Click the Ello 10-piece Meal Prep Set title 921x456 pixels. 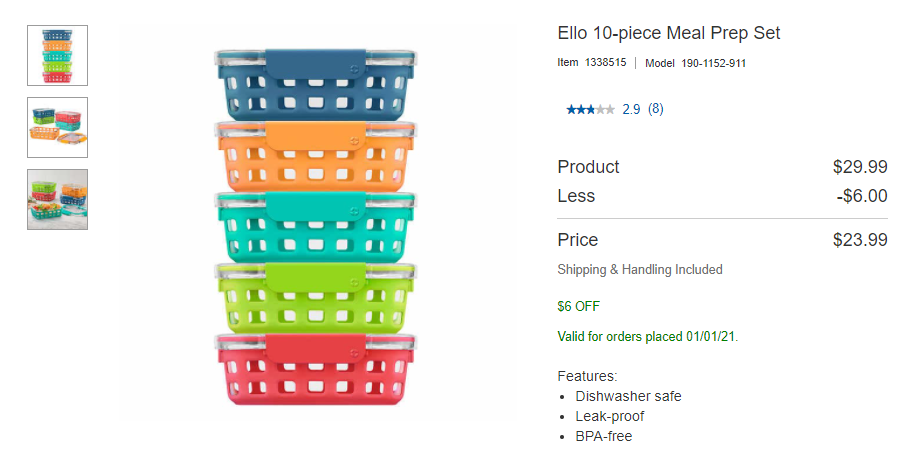(668, 33)
